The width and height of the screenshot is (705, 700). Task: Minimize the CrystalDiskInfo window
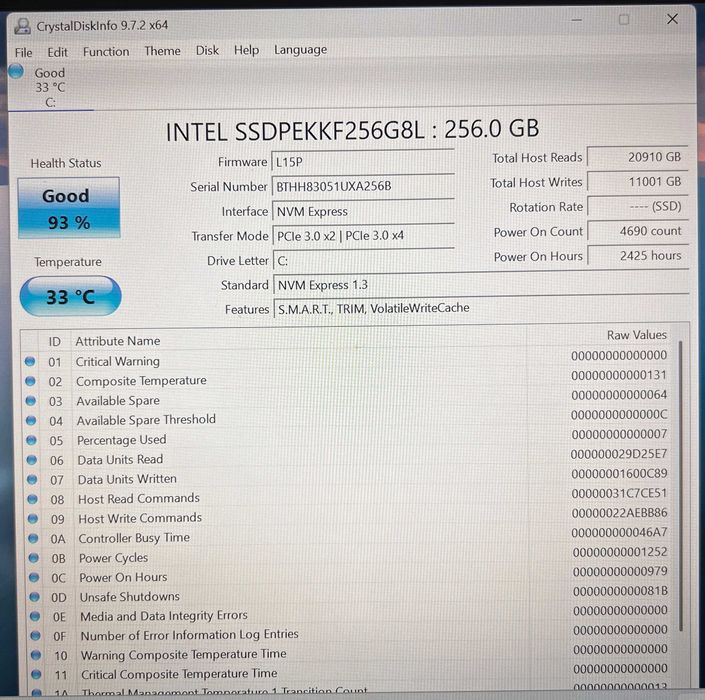[x=577, y=20]
